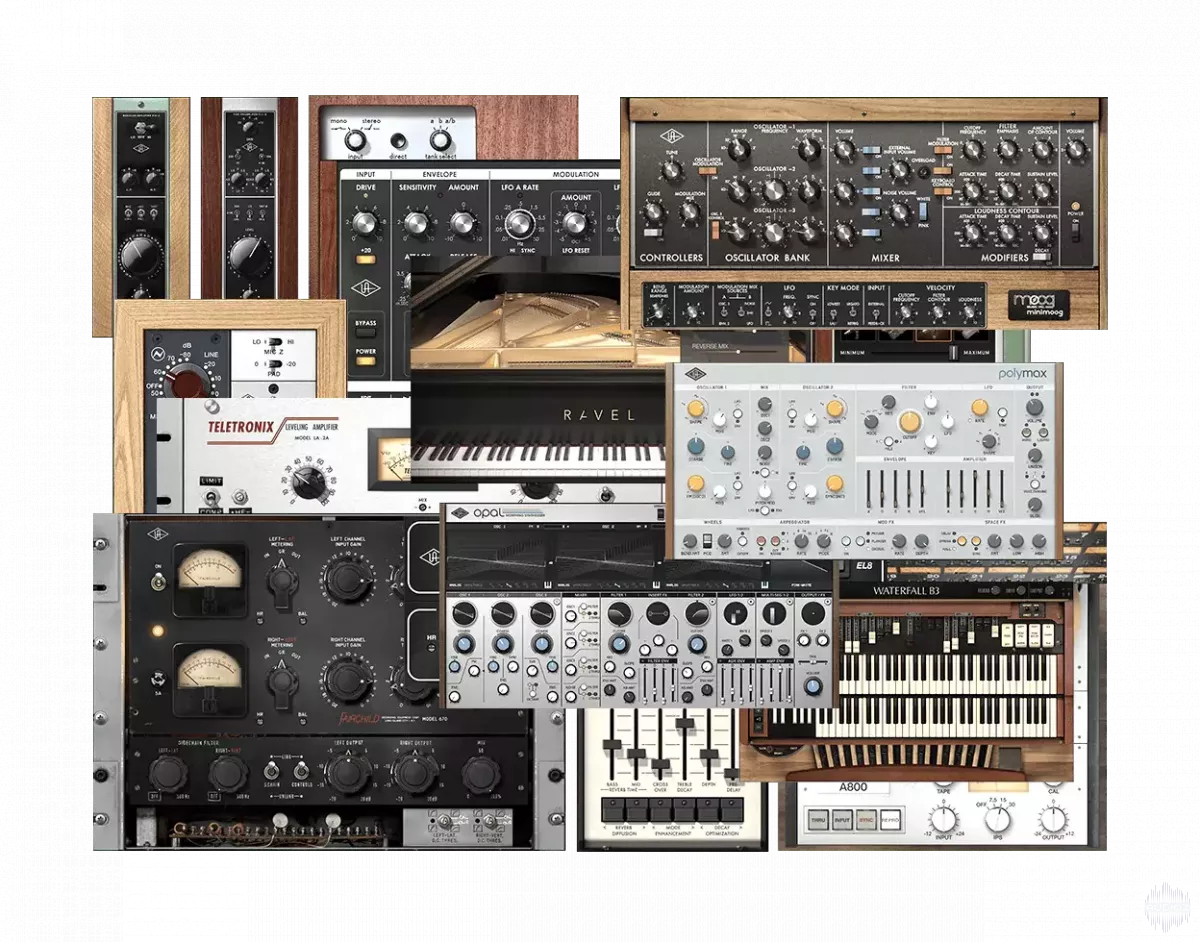Viewport: 1200px width, 942px height.
Task: Toggle the Fairchild Sidechain link switch
Action: [272, 770]
